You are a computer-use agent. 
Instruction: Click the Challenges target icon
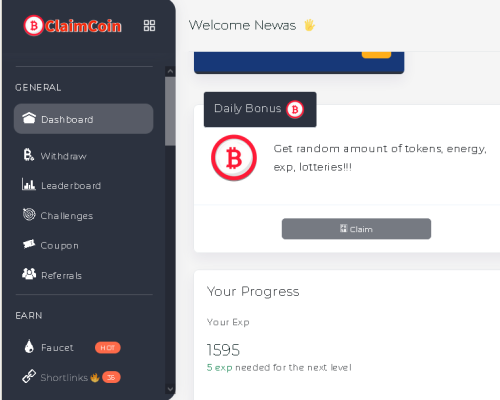pos(29,214)
